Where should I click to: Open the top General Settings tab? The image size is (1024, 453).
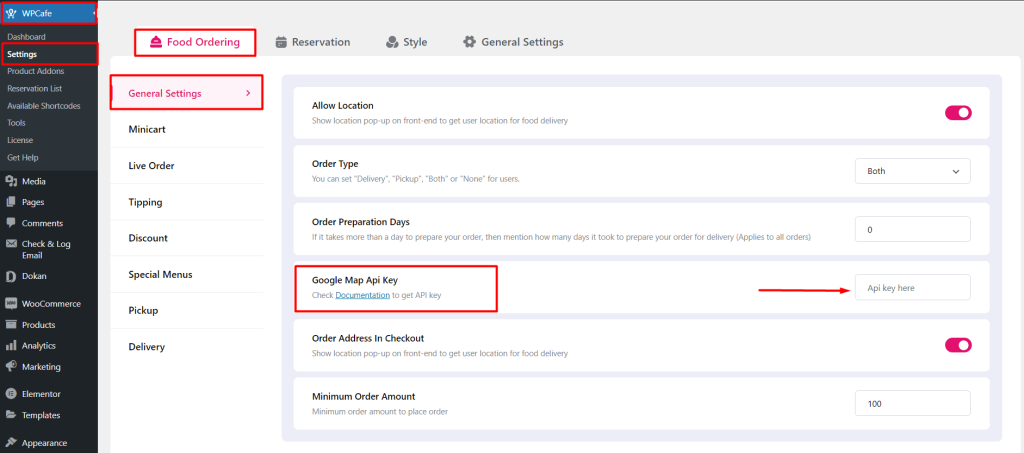(x=513, y=42)
